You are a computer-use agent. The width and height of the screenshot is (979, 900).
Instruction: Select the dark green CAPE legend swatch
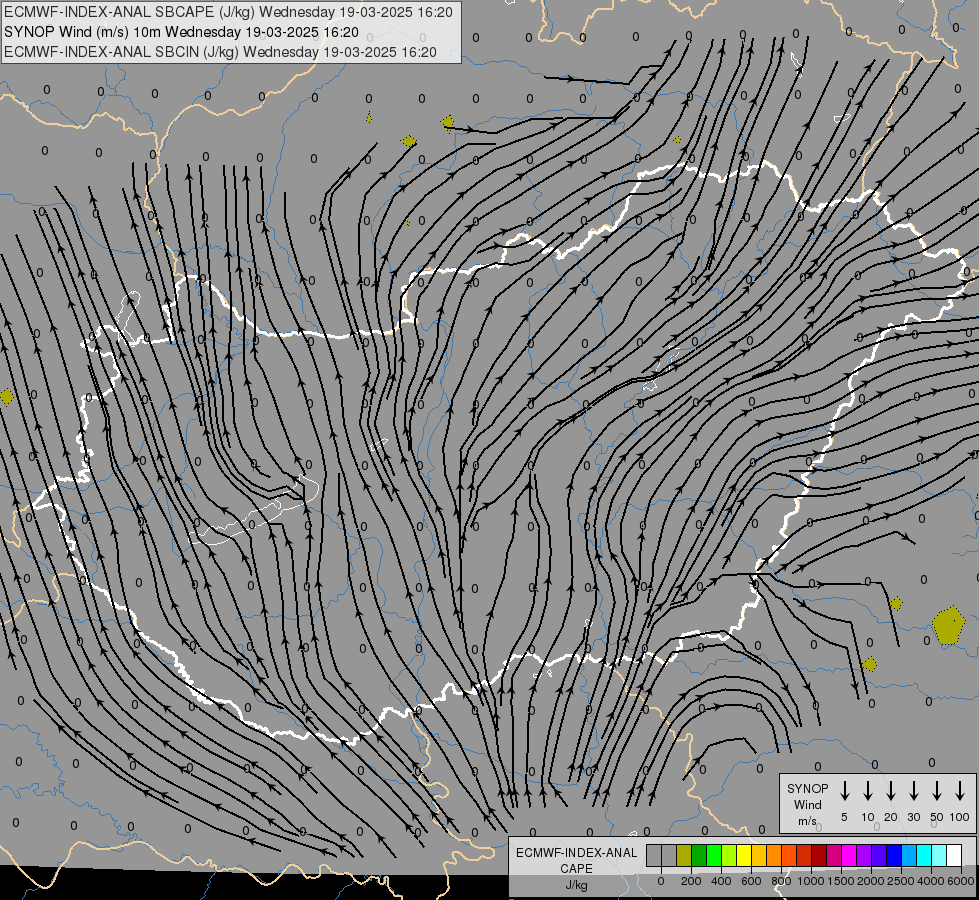click(x=699, y=855)
